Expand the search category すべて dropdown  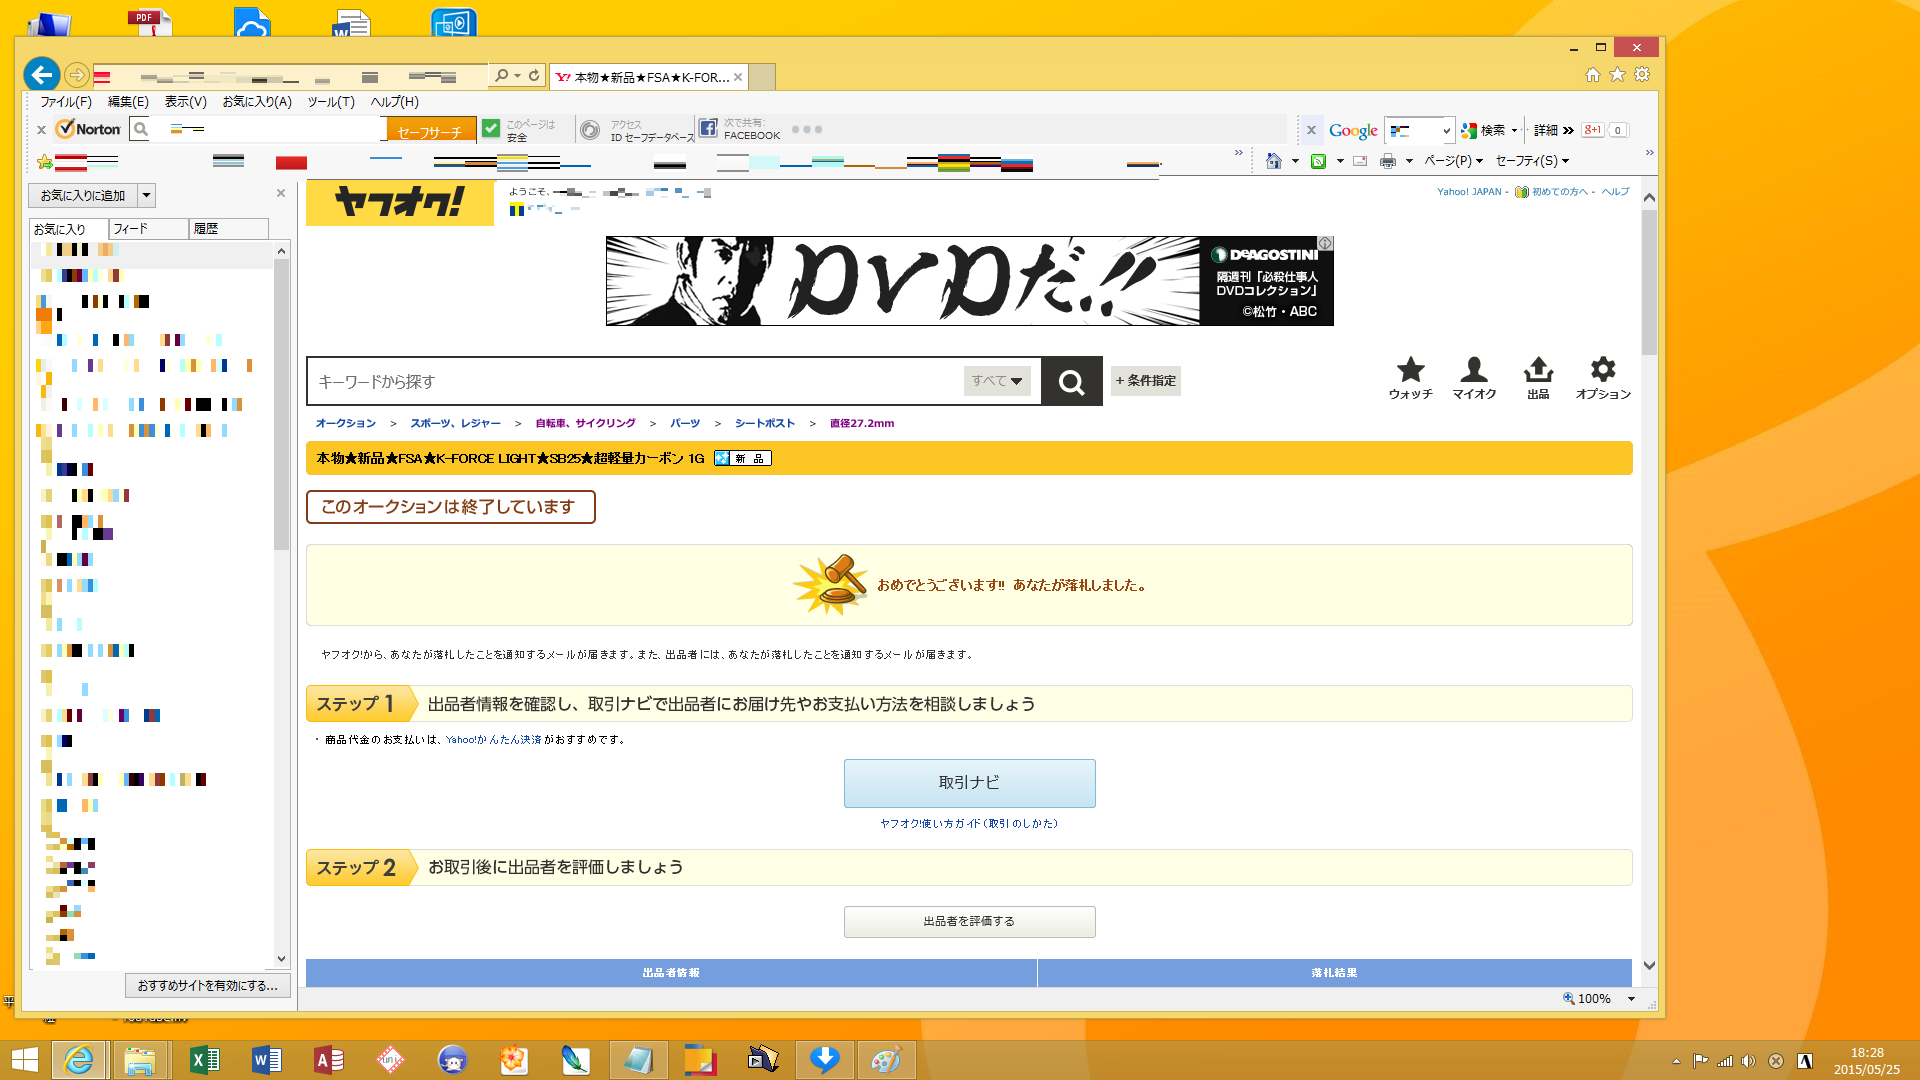(997, 381)
